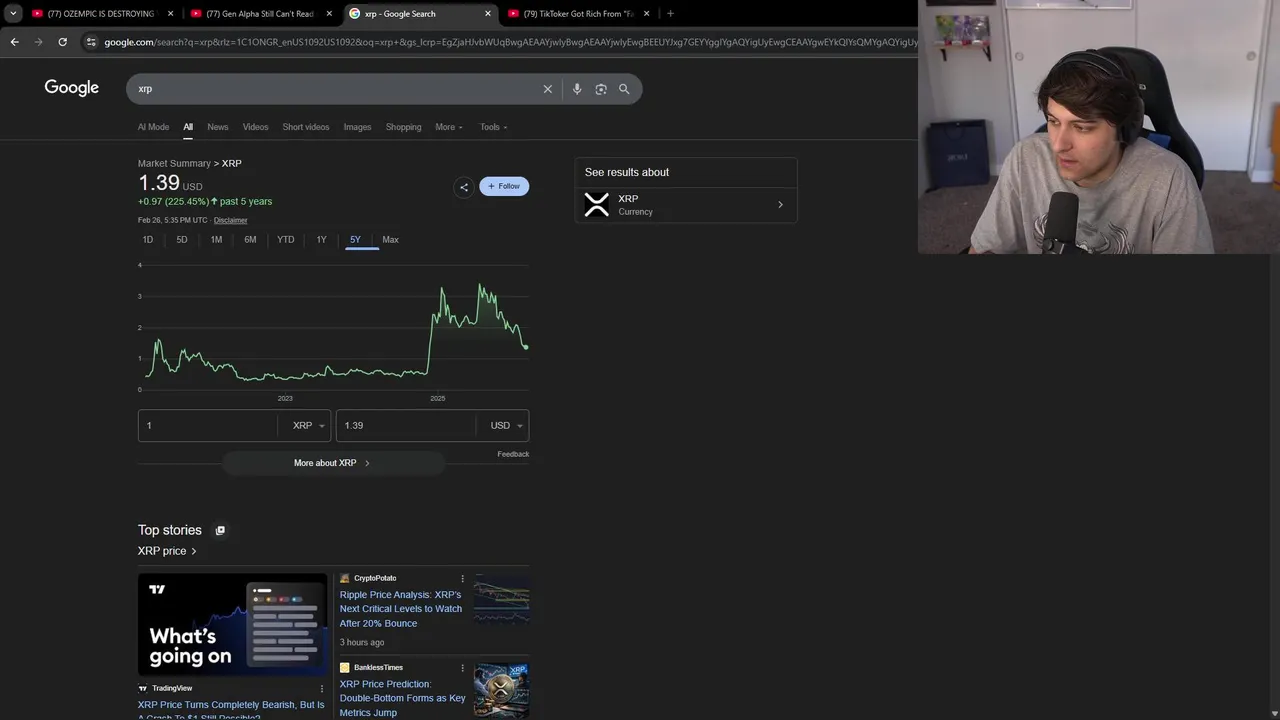Open a new browser tab
1280x720 pixels.
(x=670, y=14)
